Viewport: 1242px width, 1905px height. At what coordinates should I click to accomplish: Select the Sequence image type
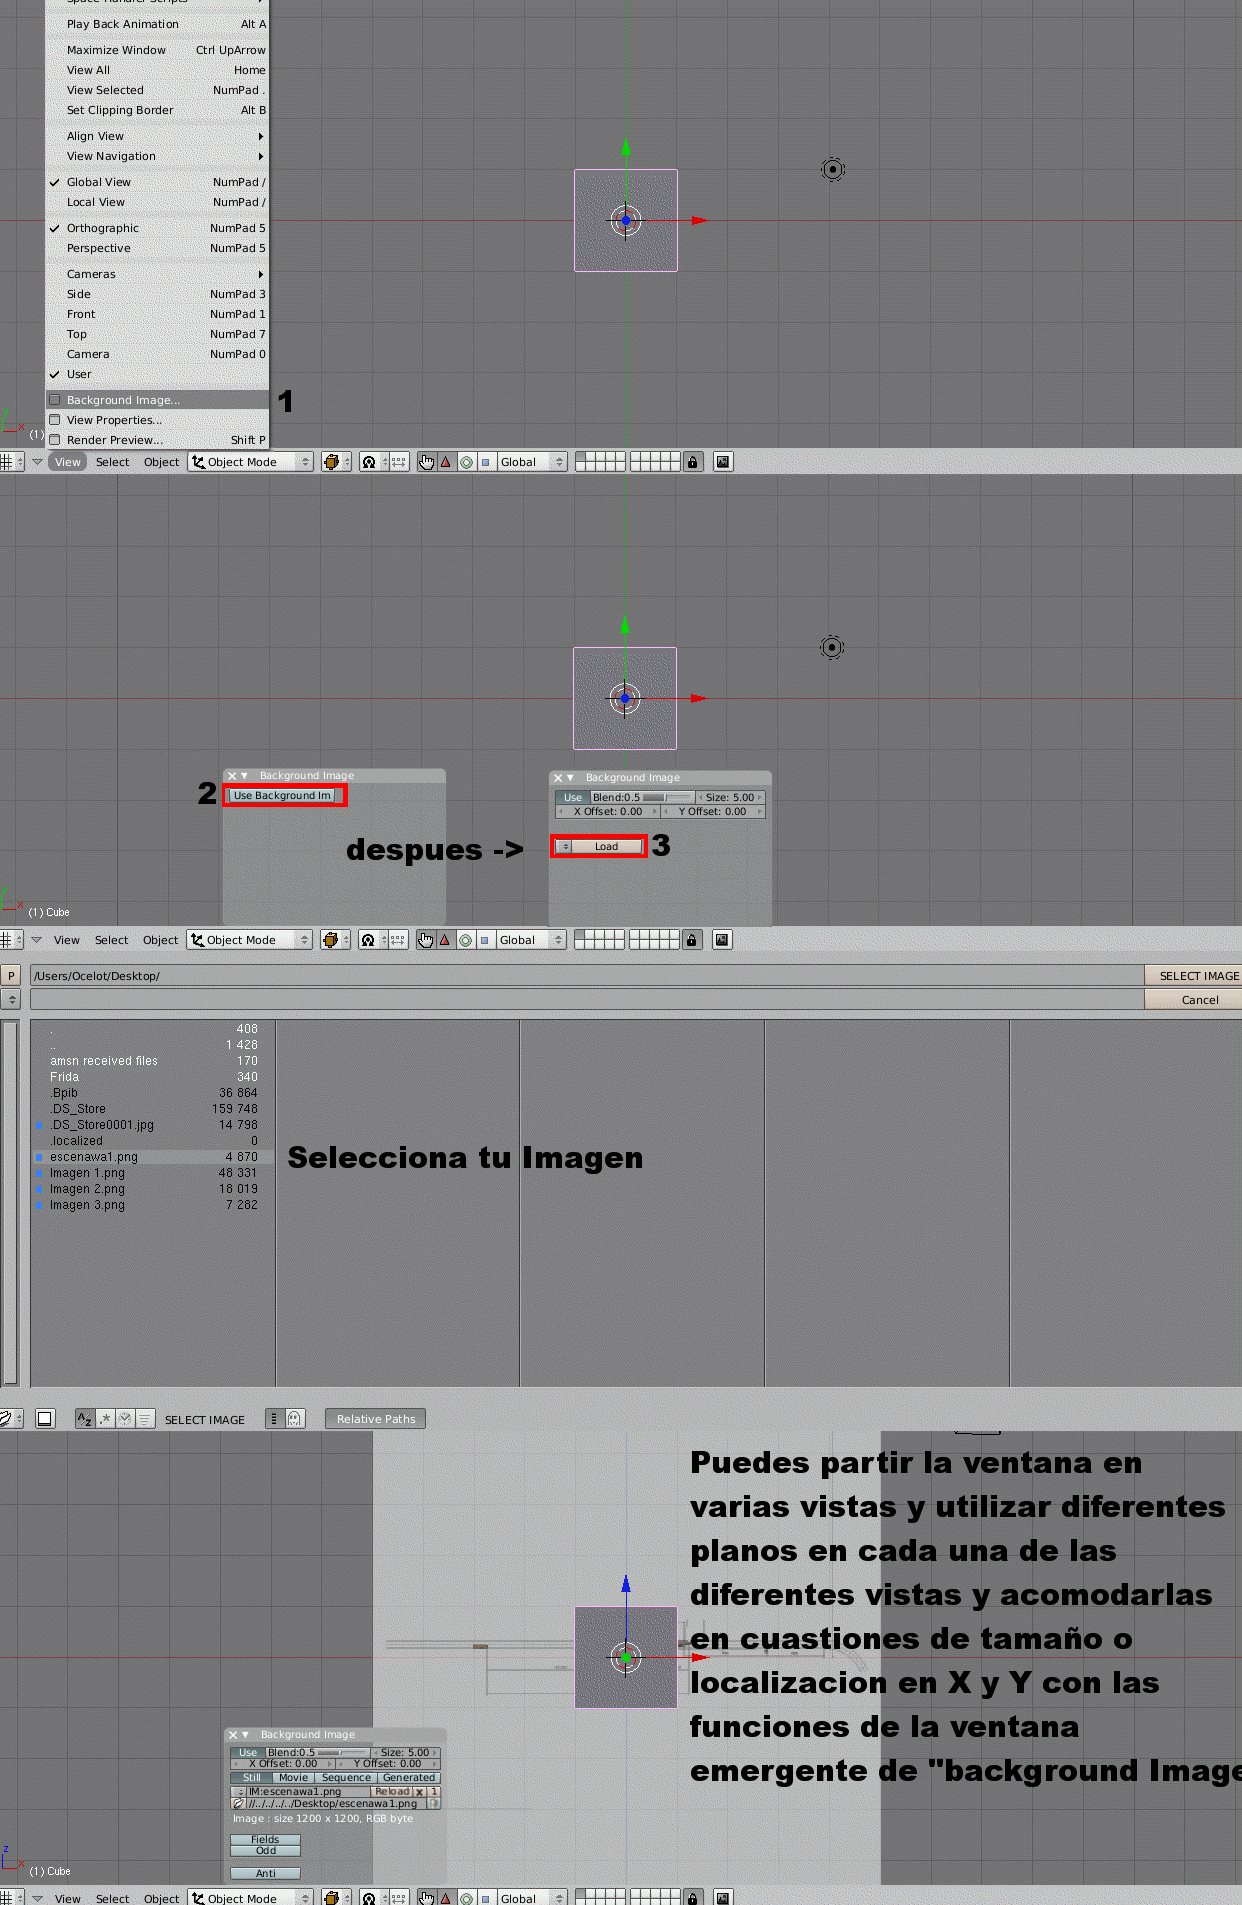346,1778
